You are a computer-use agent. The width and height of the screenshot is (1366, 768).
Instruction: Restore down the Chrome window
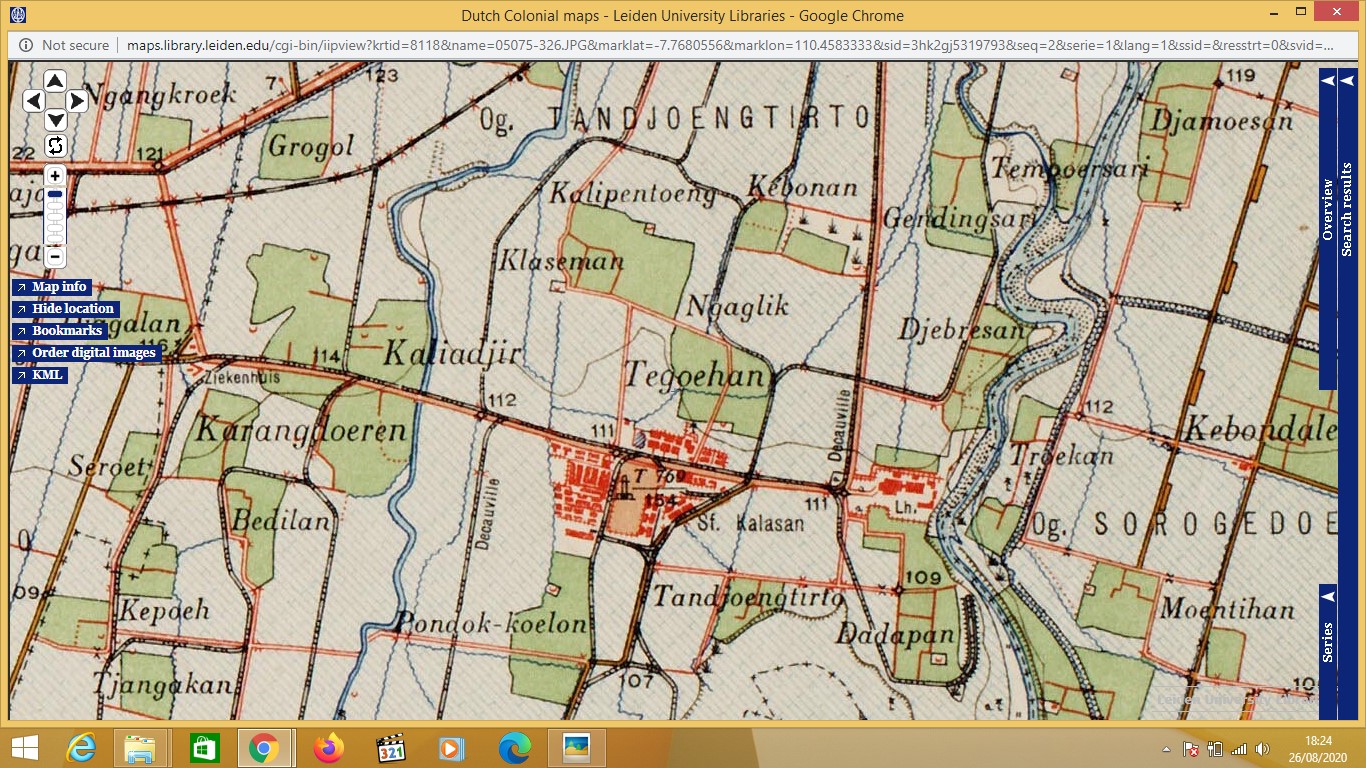pos(1299,11)
